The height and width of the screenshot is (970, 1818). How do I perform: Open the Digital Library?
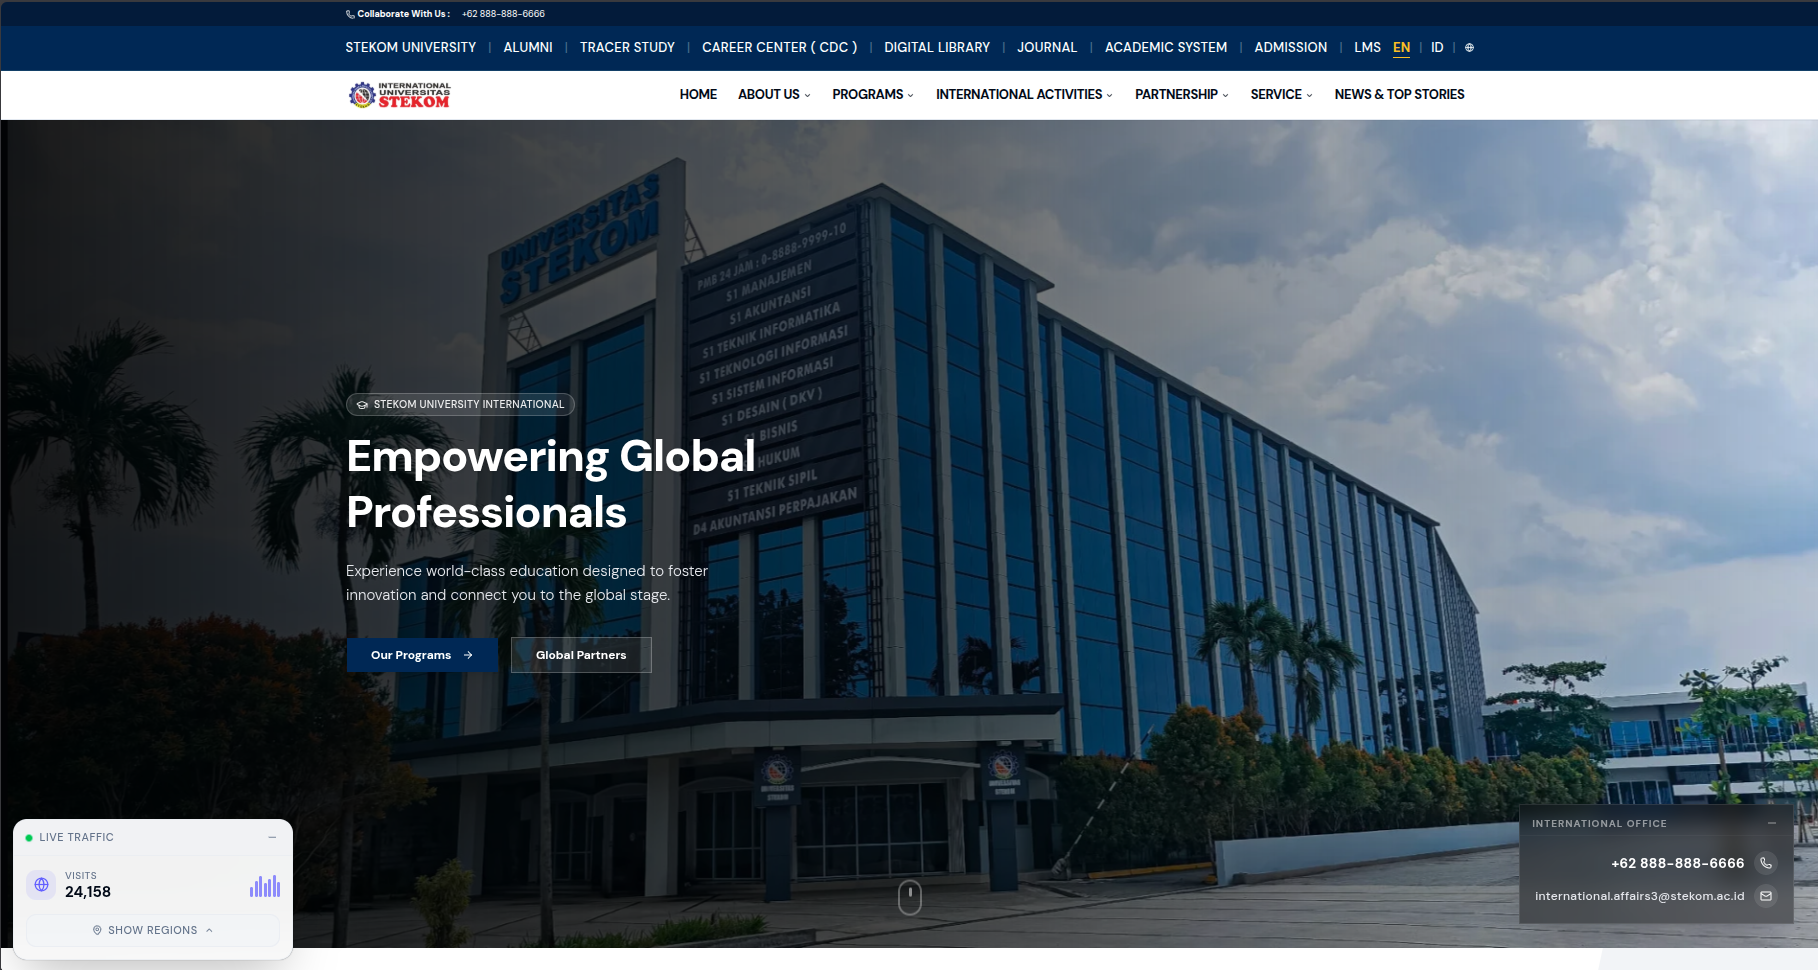pyautogui.click(x=937, y=47)
